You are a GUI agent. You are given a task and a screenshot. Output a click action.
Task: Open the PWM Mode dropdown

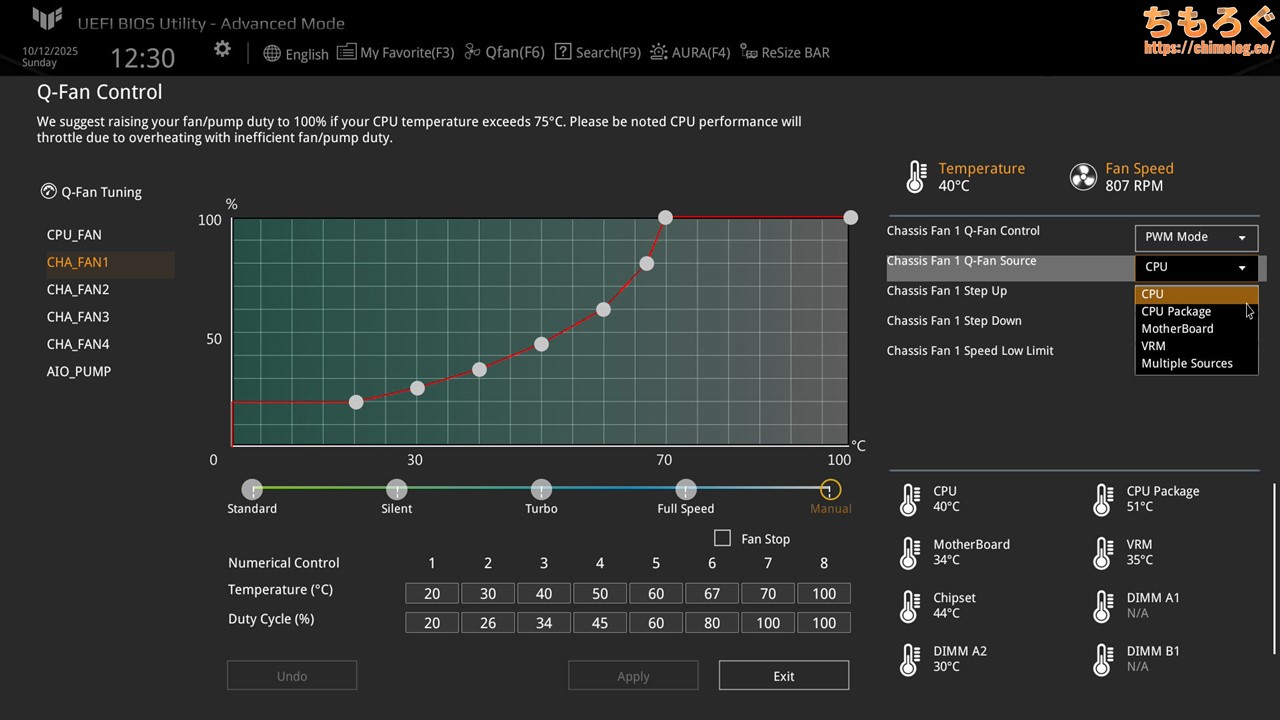pyautogui.click(x=1196, y=237)
